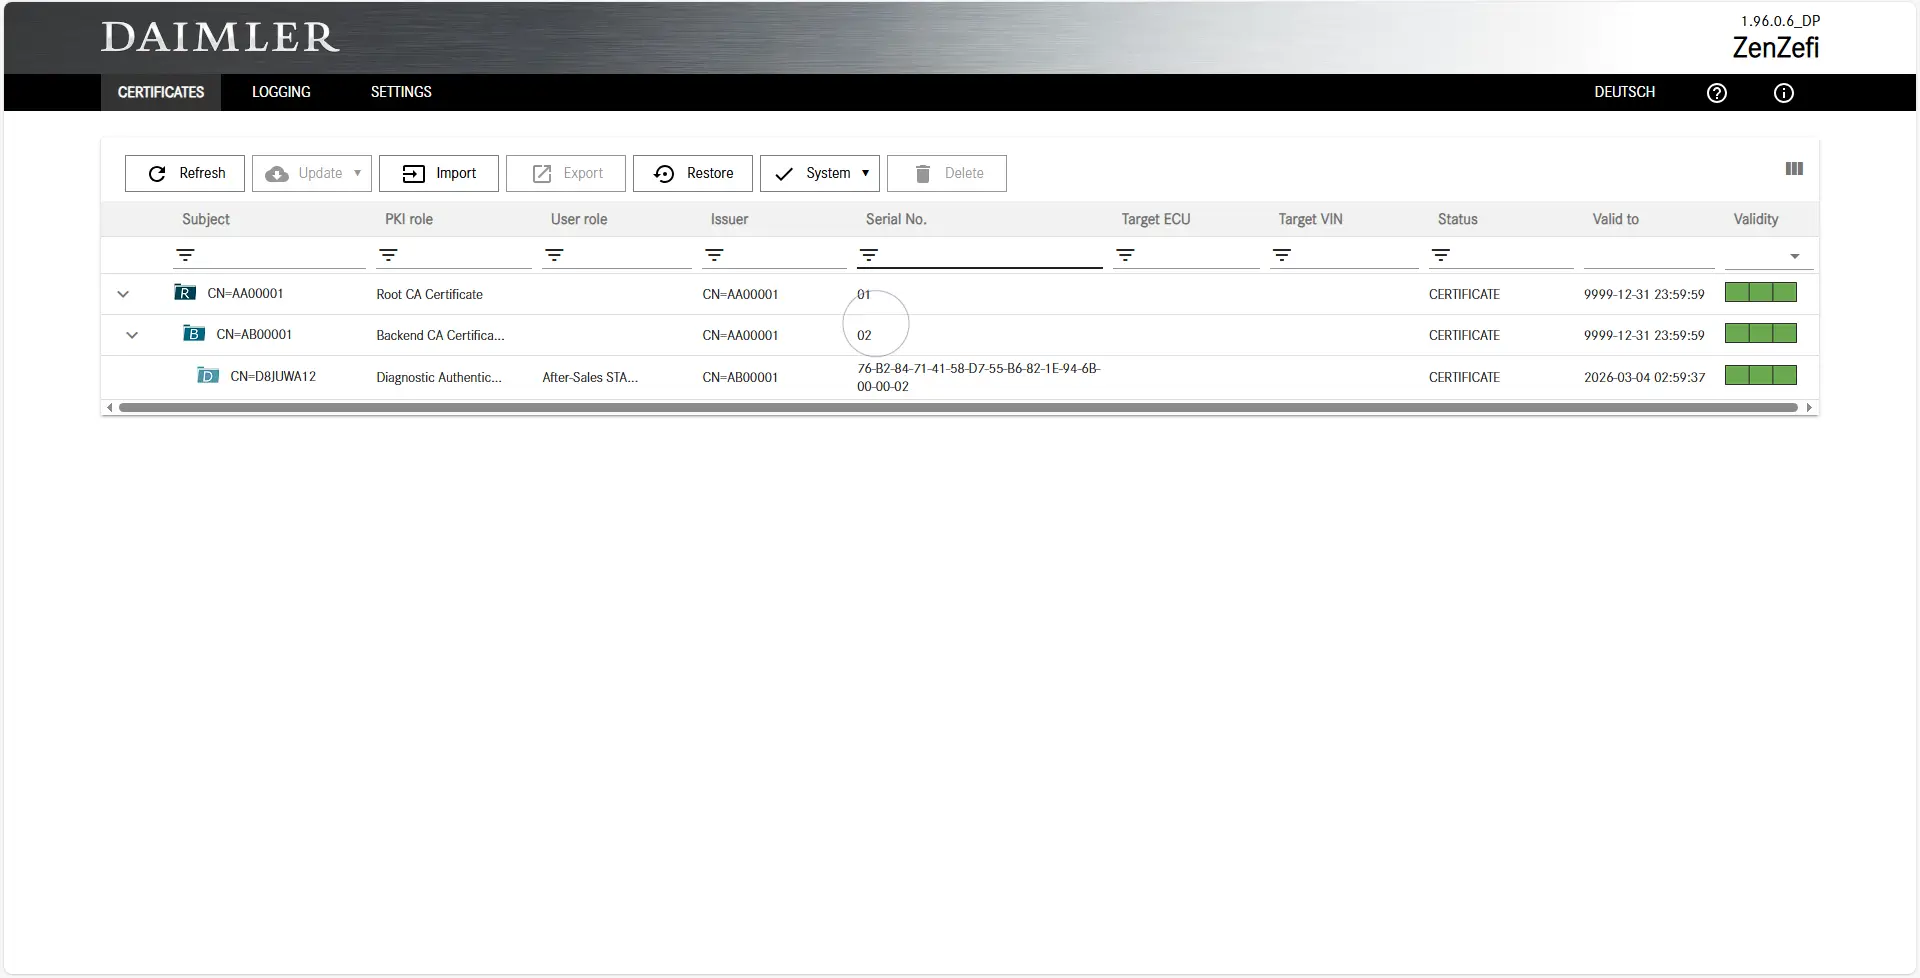Click the help question mark icon

point(1716,93)
